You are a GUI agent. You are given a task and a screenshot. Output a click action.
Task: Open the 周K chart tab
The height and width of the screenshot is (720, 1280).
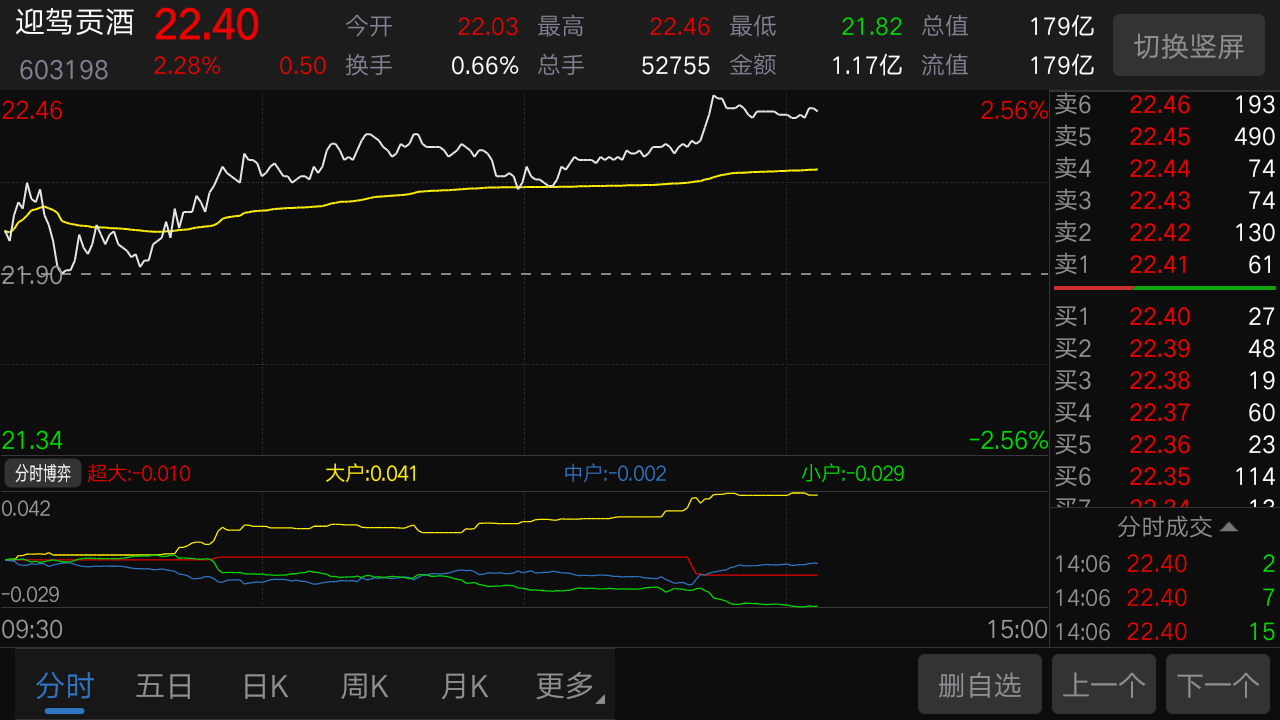(x=364, y=686)
